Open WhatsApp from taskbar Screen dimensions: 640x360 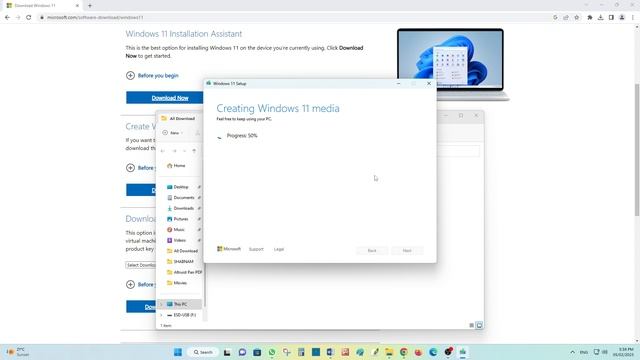(272, 352)
